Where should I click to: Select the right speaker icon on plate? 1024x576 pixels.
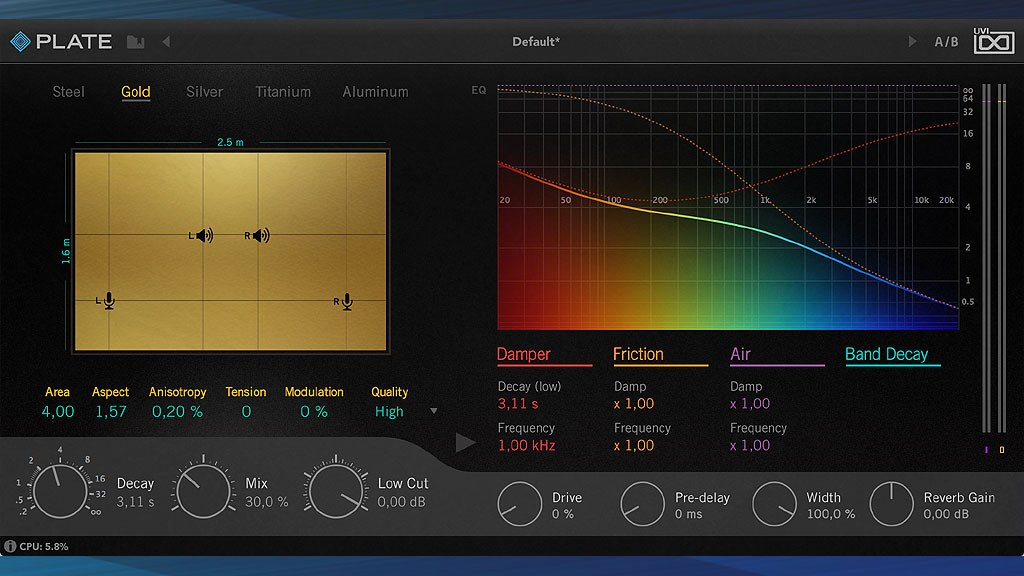point(259,236)
